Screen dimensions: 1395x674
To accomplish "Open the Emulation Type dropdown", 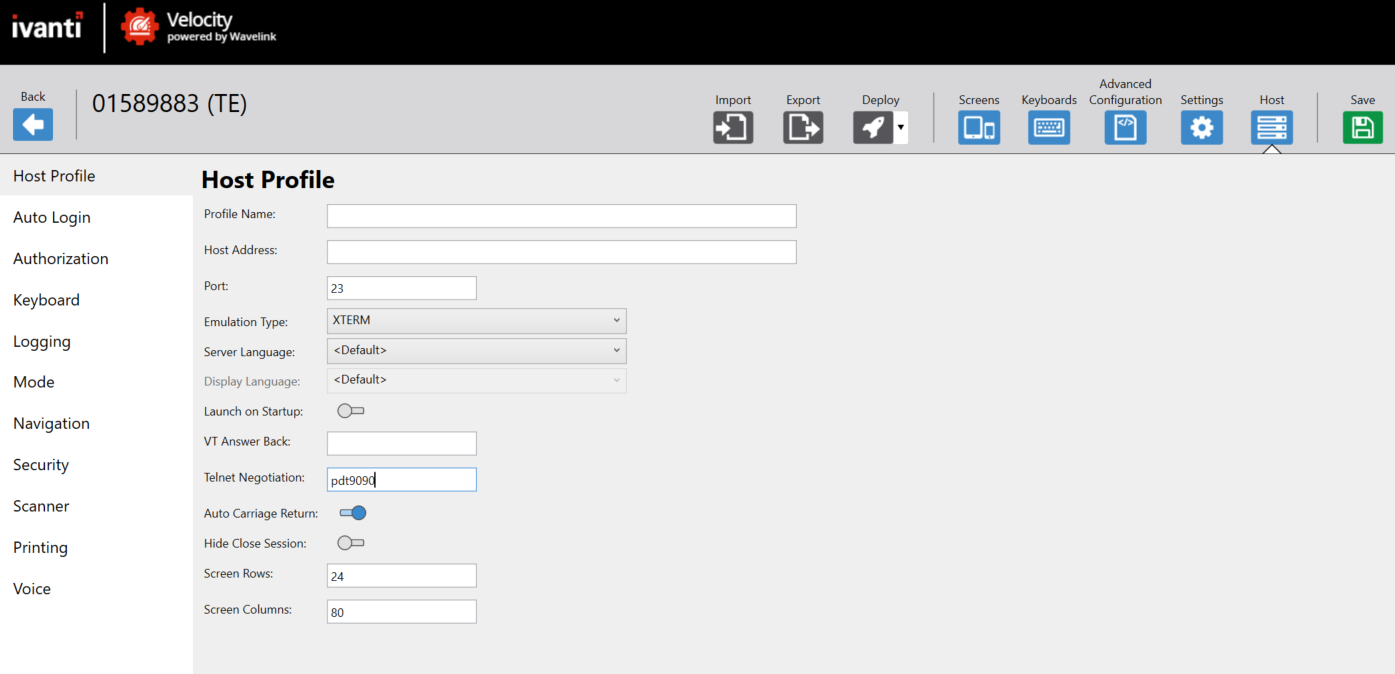I will pos(476,320).
